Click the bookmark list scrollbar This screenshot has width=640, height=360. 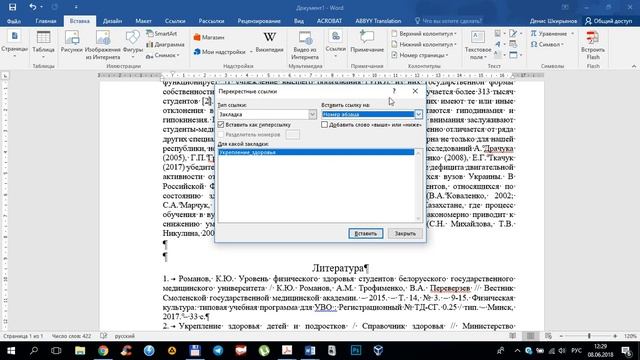[418, 185]
